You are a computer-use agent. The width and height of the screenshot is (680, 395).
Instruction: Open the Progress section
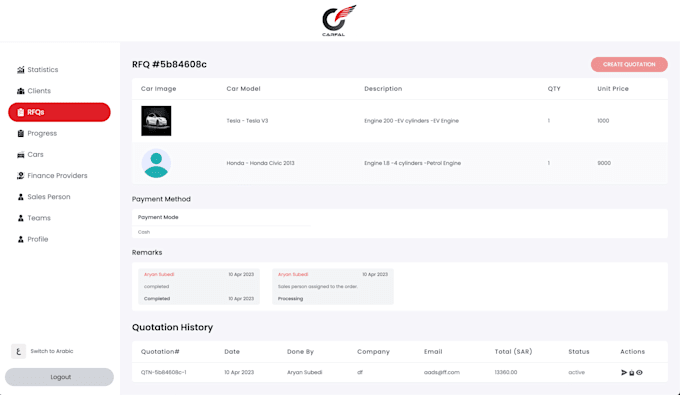point(42,133)
